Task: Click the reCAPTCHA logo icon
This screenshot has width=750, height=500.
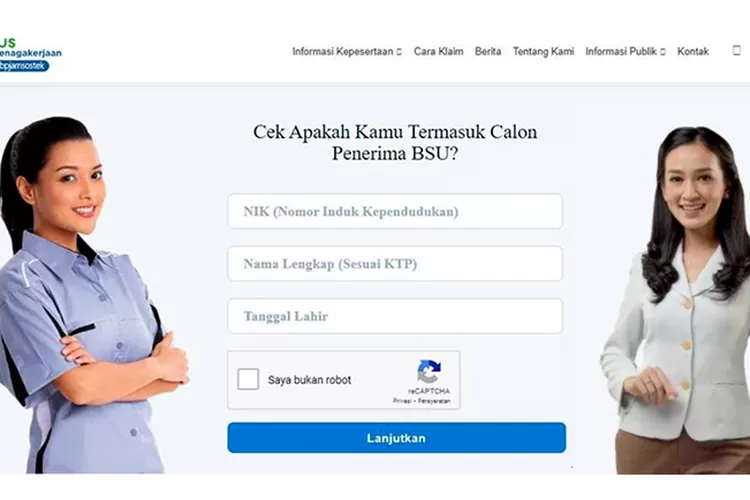Action: (x=429, y=372)
